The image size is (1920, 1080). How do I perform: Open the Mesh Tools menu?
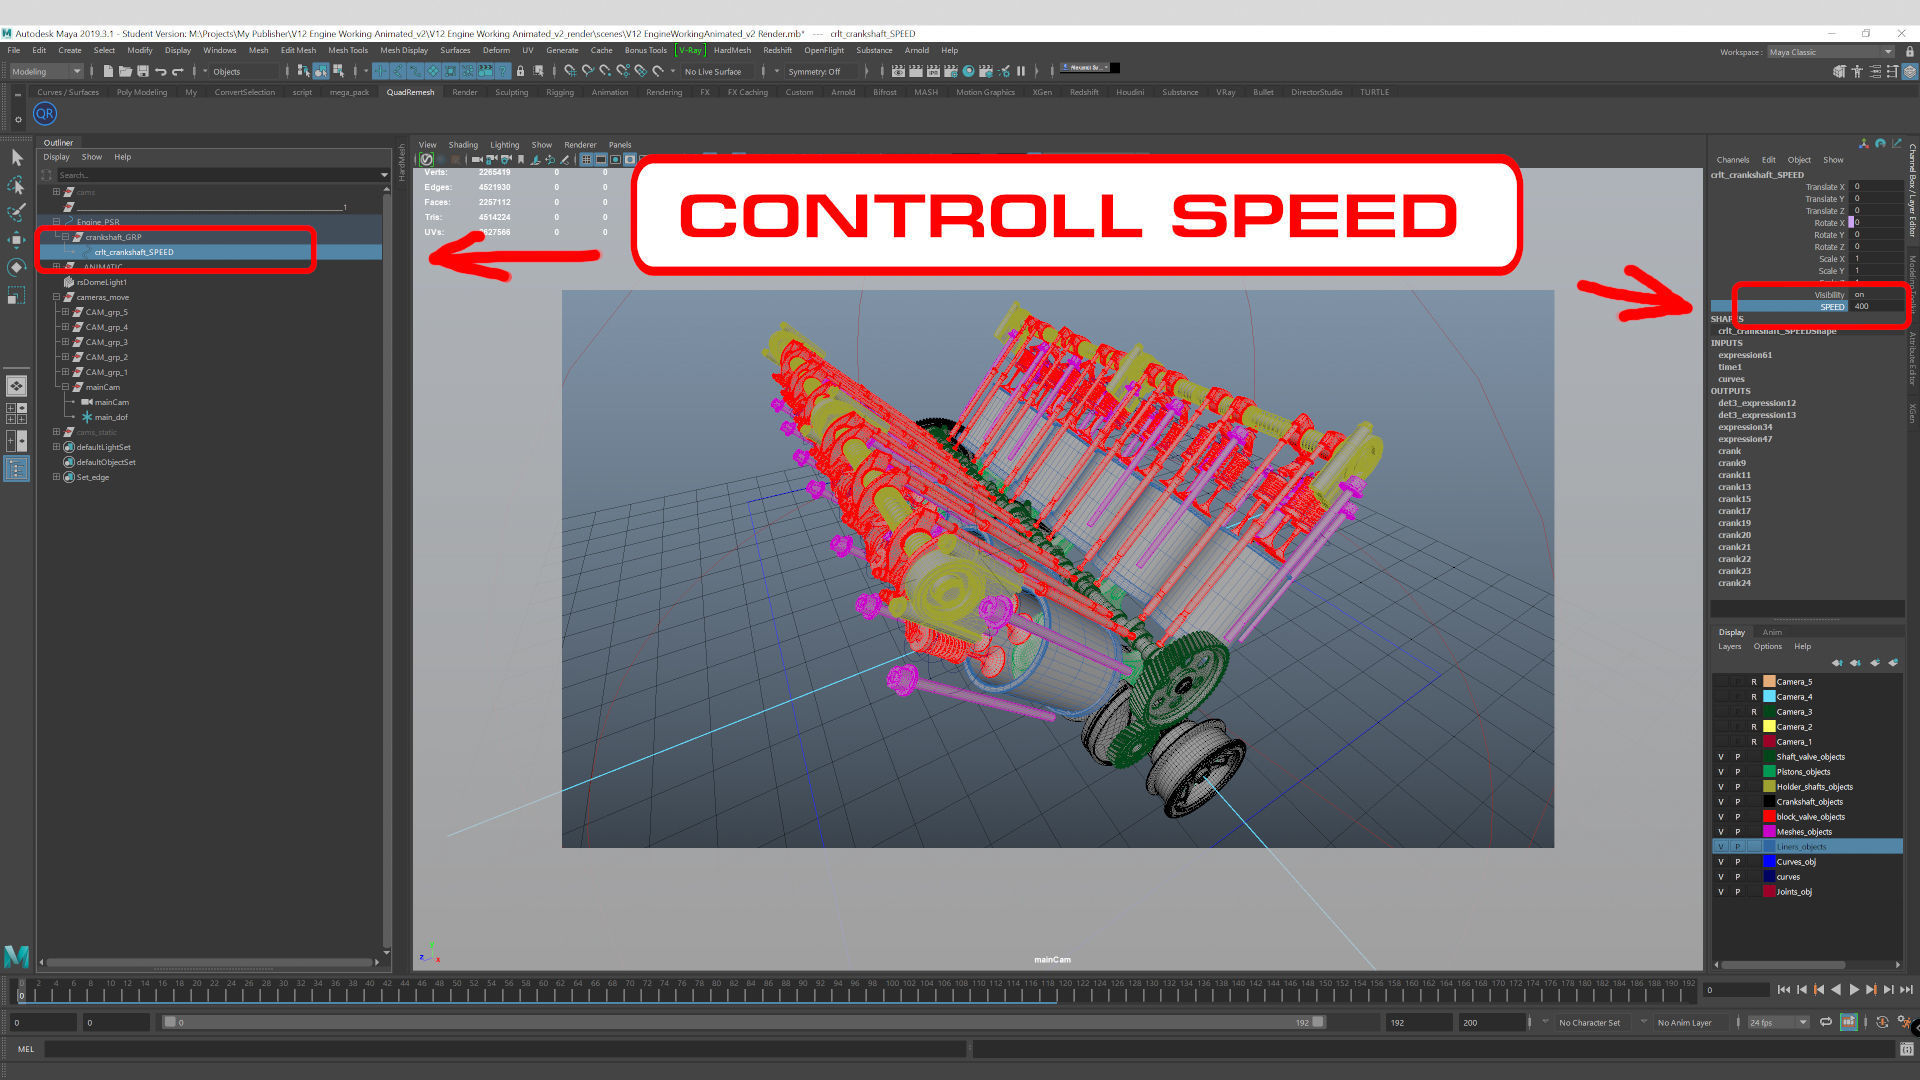pos(348,50)
